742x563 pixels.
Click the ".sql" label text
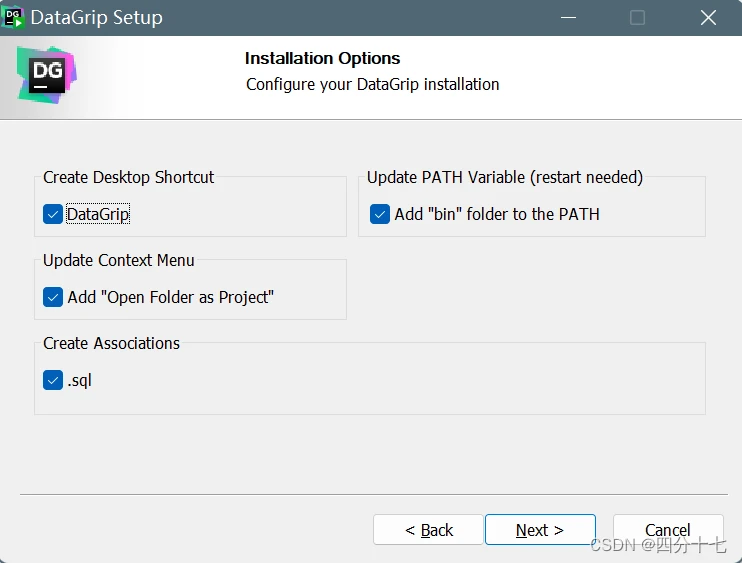[79, 380]
